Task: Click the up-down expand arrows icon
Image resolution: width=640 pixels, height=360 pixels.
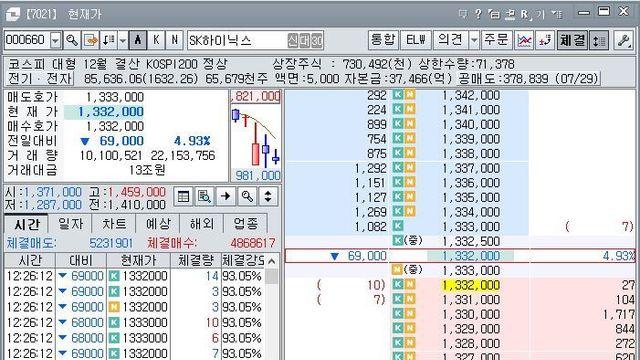Action: point(268,196)
